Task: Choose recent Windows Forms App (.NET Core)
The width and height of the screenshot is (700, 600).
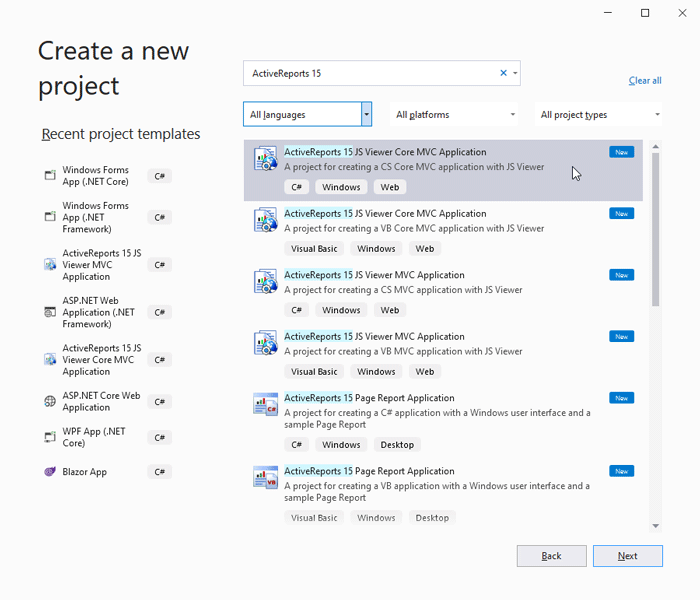Action: pyautogui.click(x=108, y=175)
